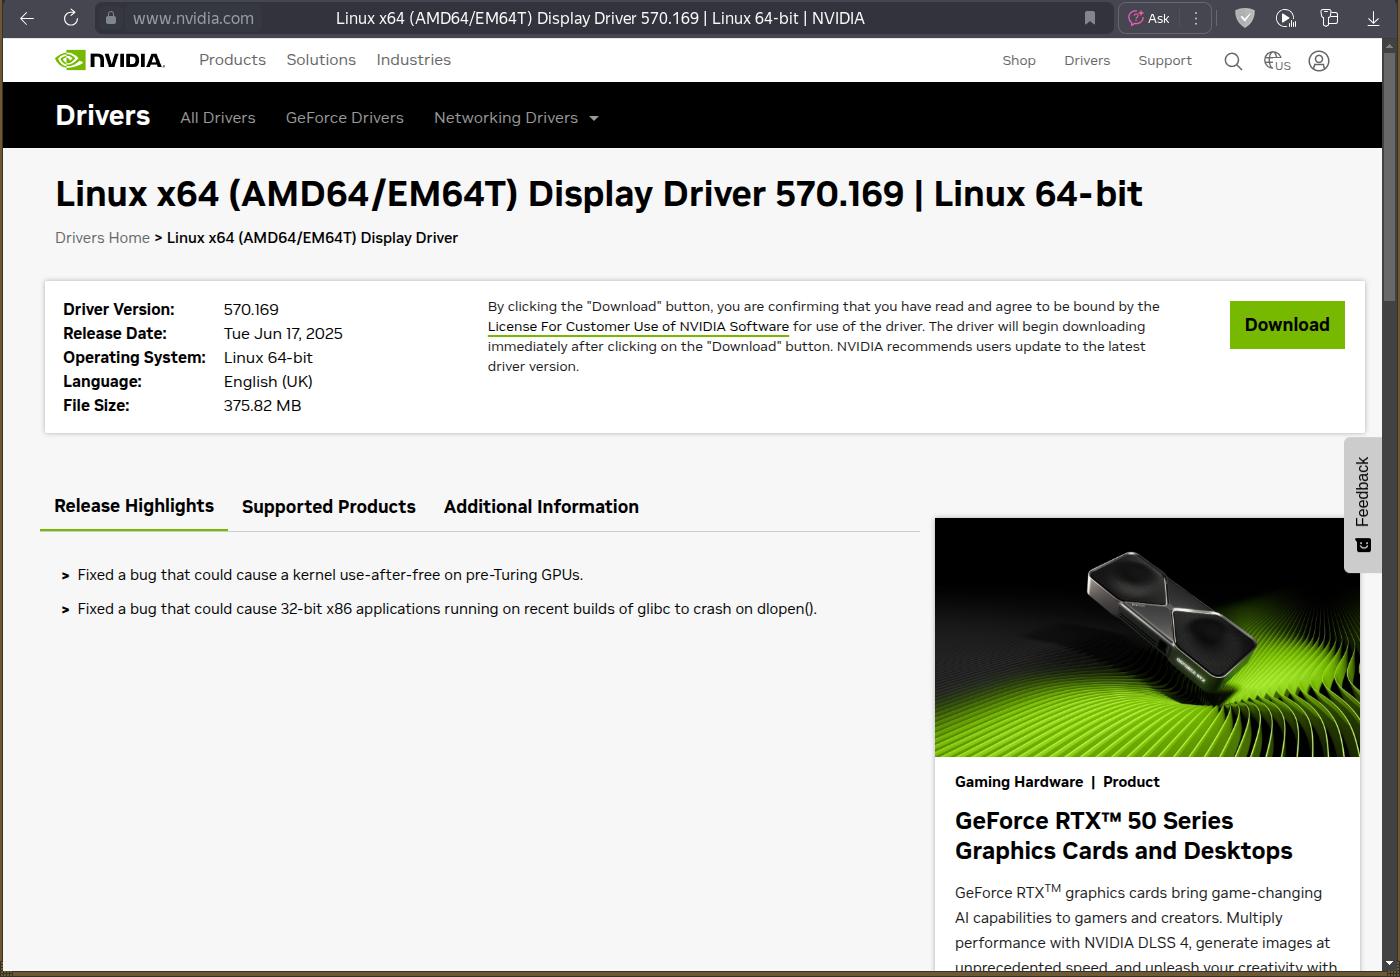Reload the page with the refresh icon

tap(70, 18)
